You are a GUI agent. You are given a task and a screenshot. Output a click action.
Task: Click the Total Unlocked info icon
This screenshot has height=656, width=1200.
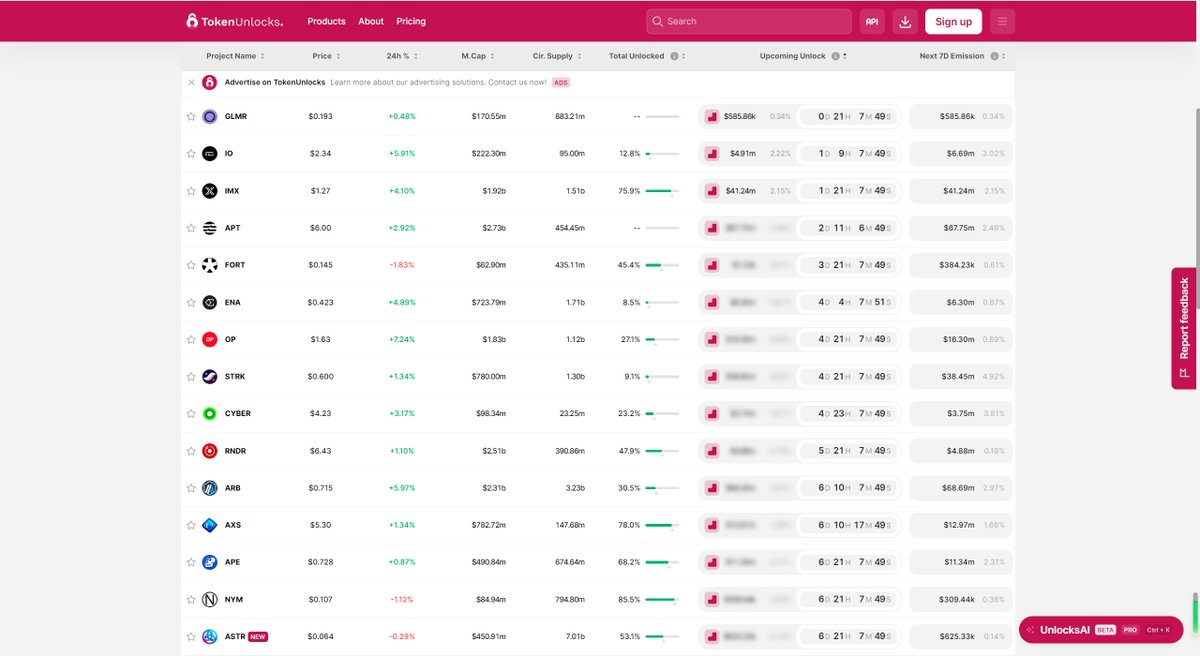tap(674, 56)
